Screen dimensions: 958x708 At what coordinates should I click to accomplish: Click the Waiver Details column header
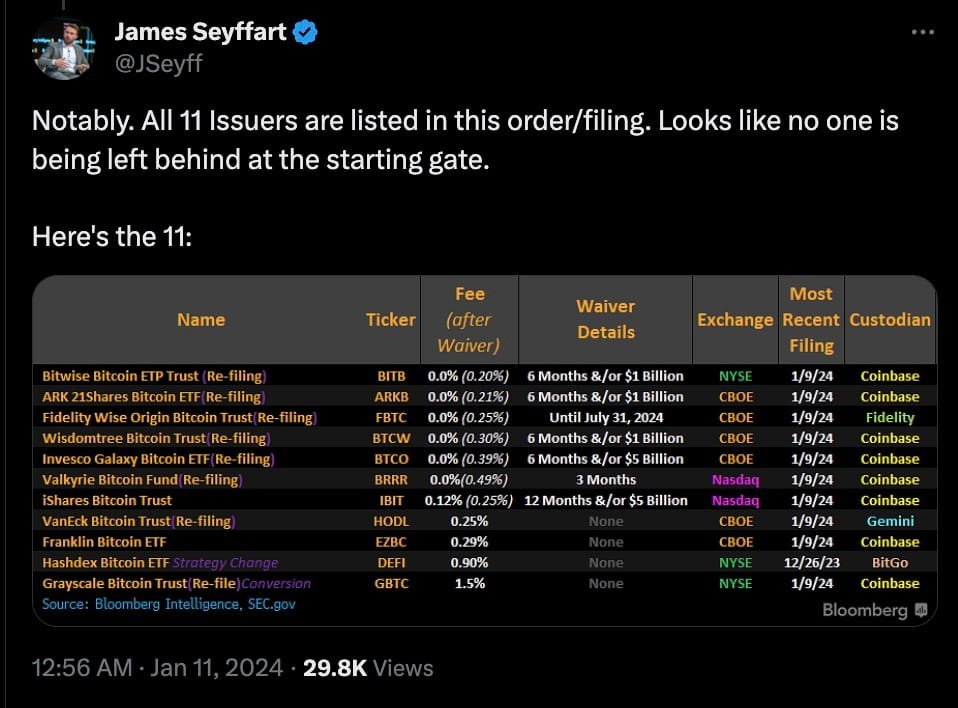tap(605, 319)
